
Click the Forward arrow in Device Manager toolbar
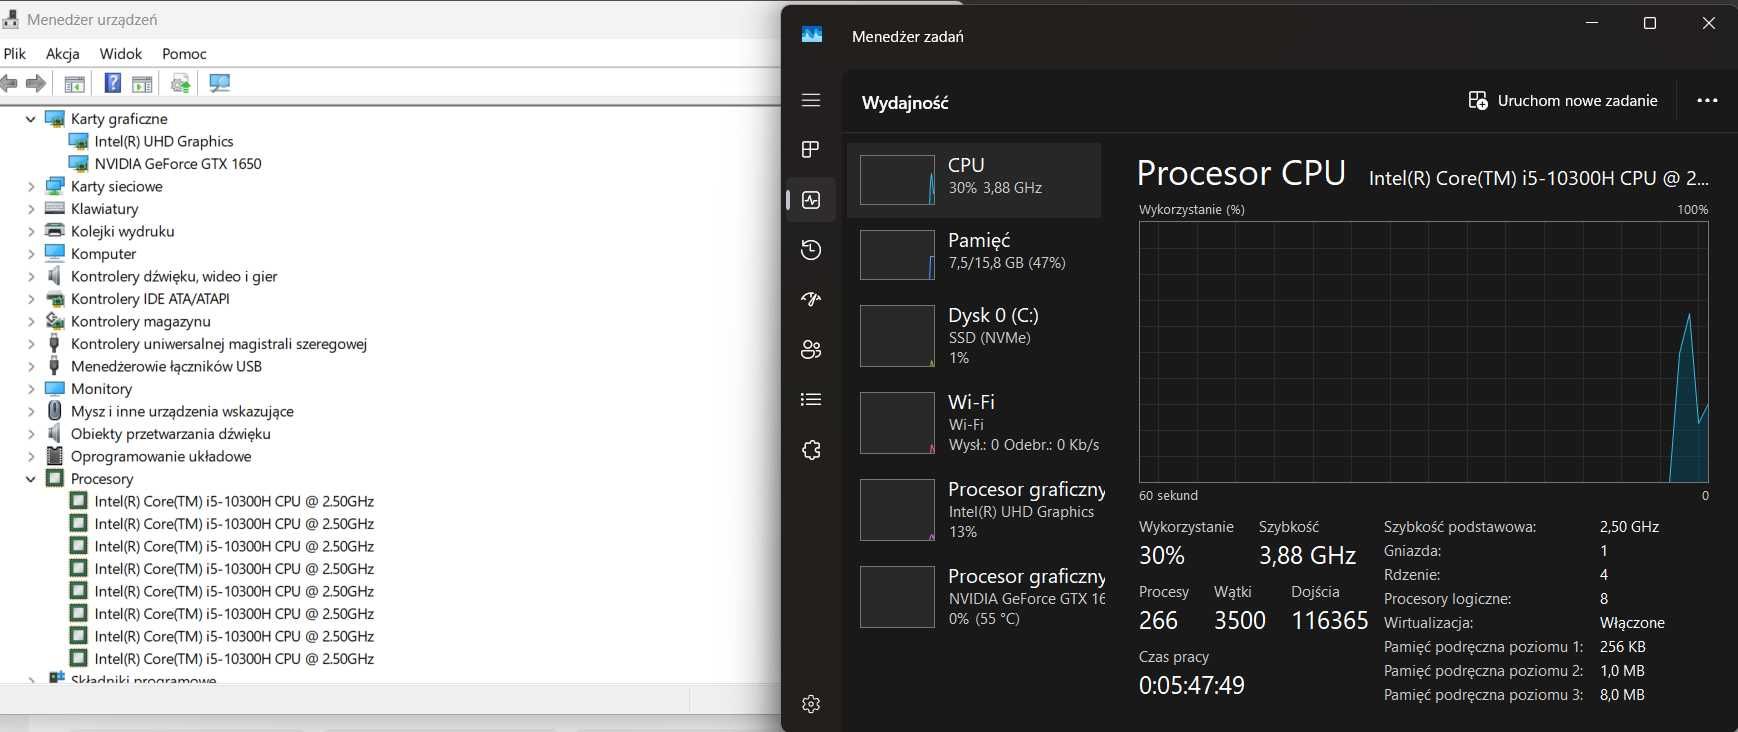tap(36, 84)
